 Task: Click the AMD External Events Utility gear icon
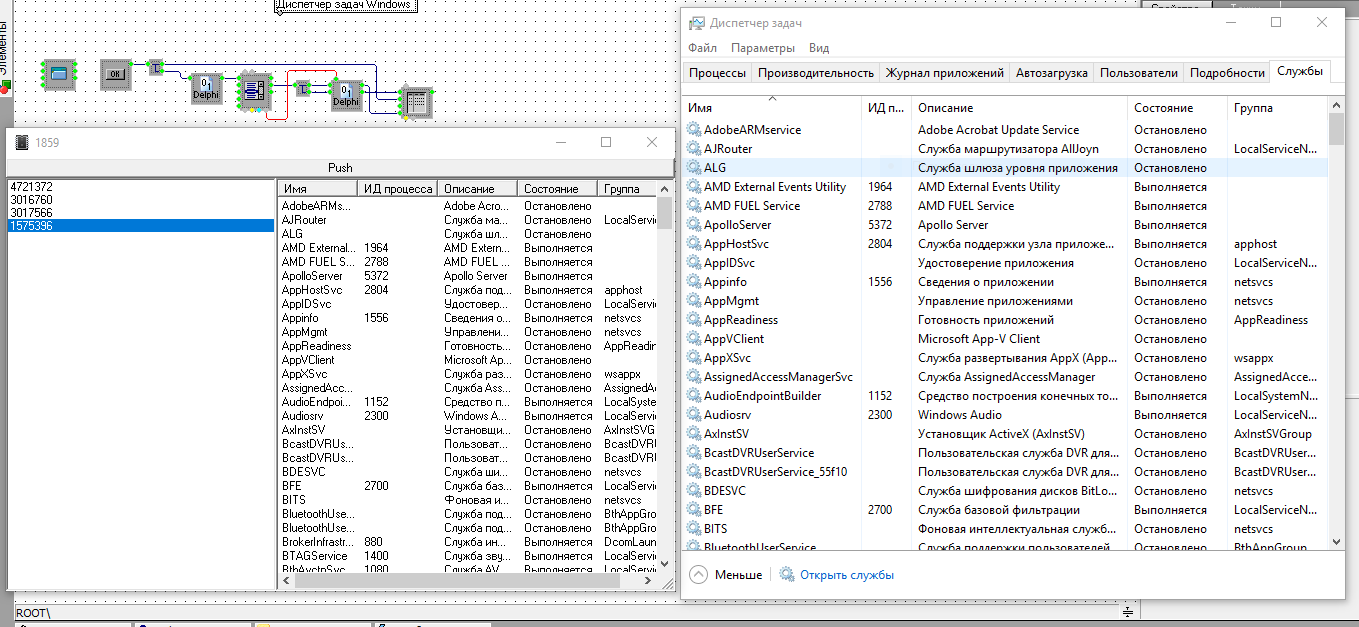694,187
